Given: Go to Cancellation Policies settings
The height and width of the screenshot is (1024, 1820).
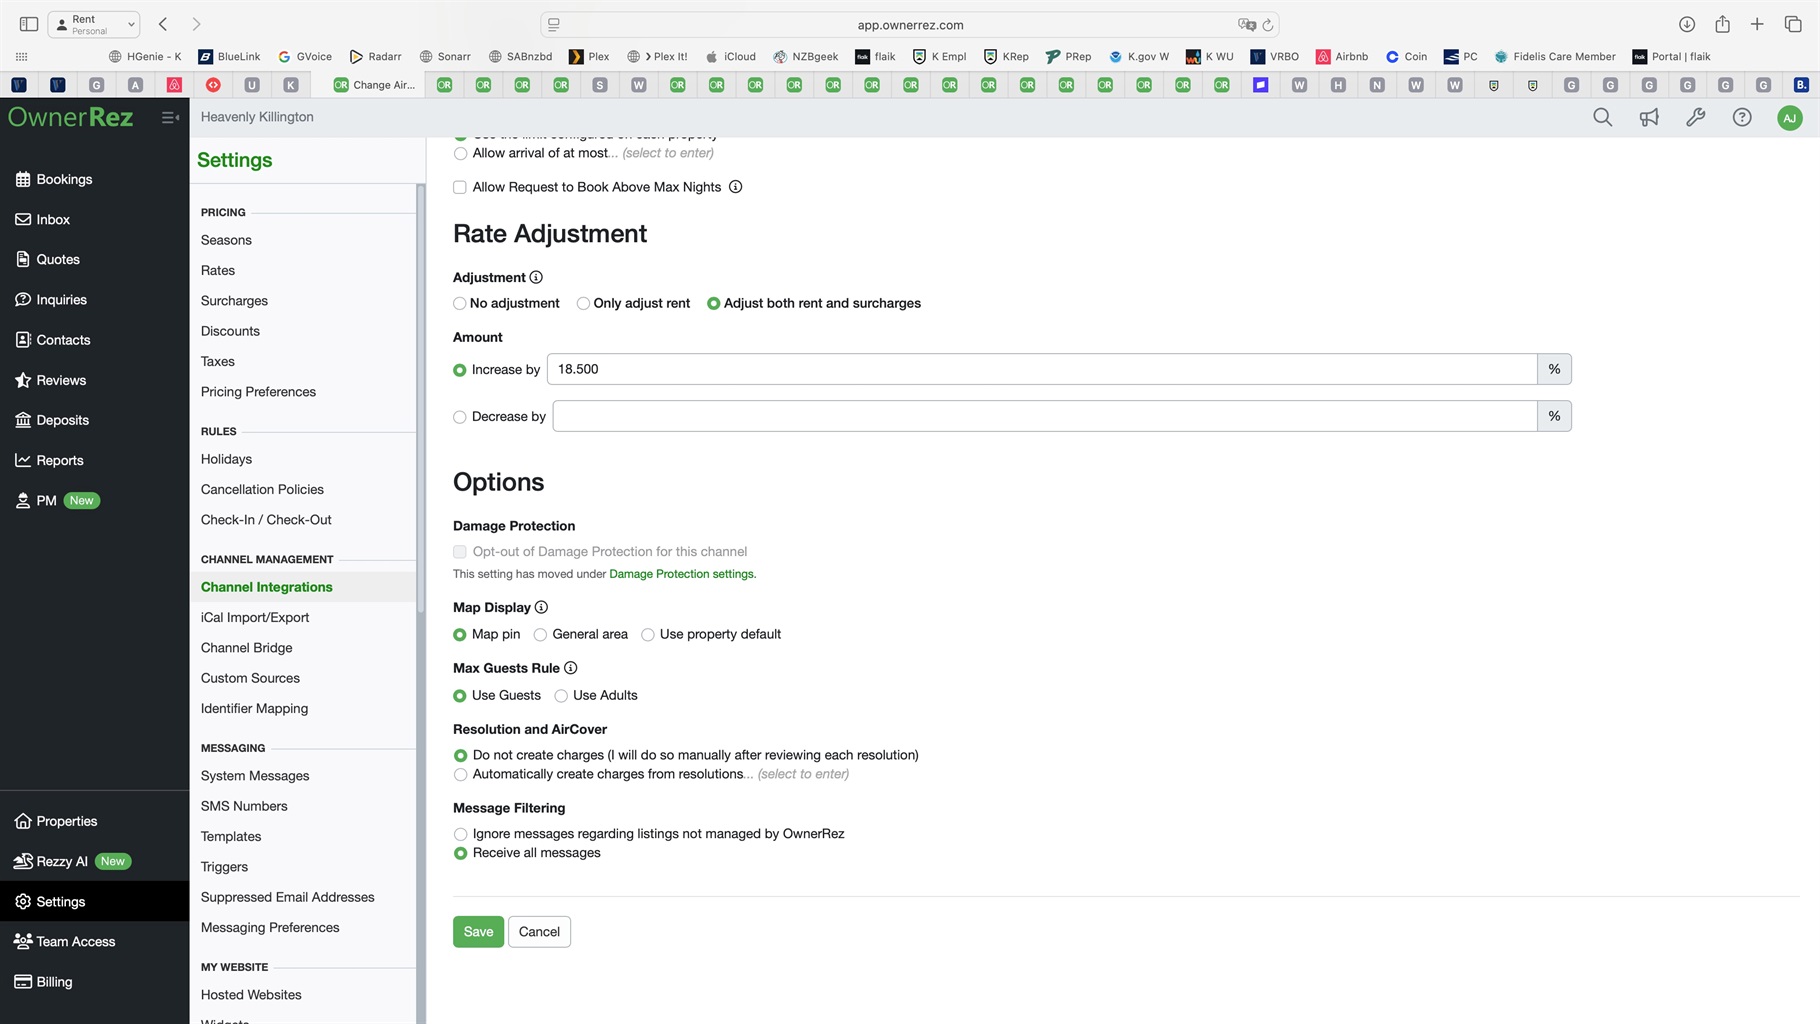Looking at the screenshot, I should [262, 490].
